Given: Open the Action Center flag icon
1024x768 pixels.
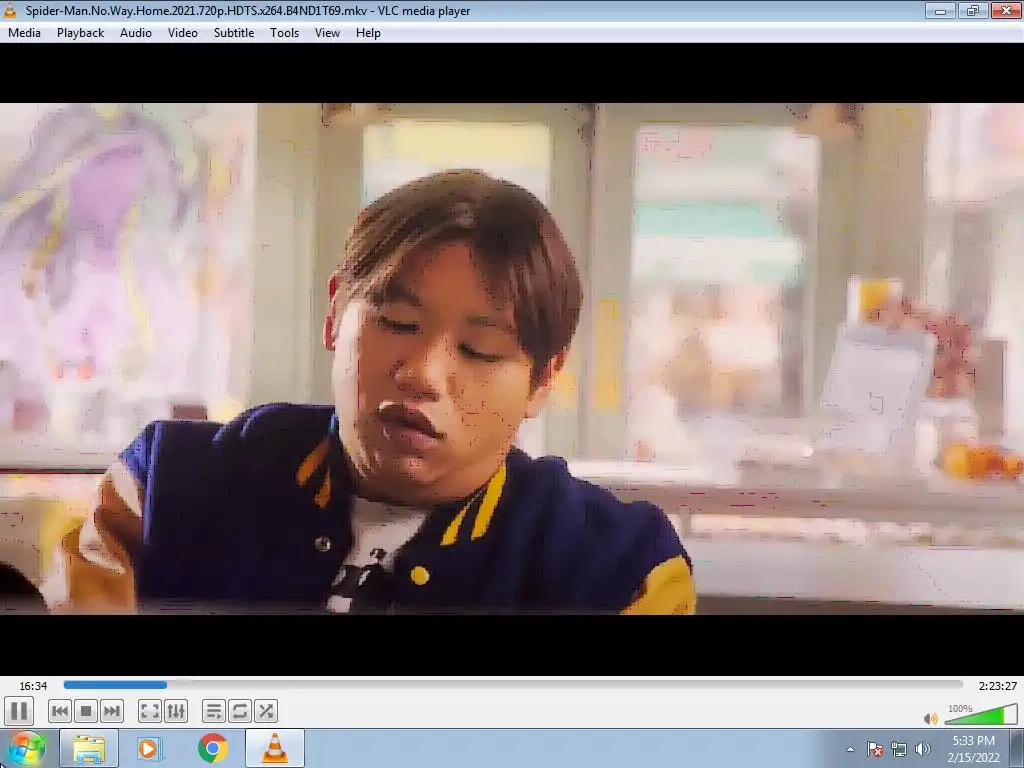Looking at the screenshot, I should [x=875, y=749].
